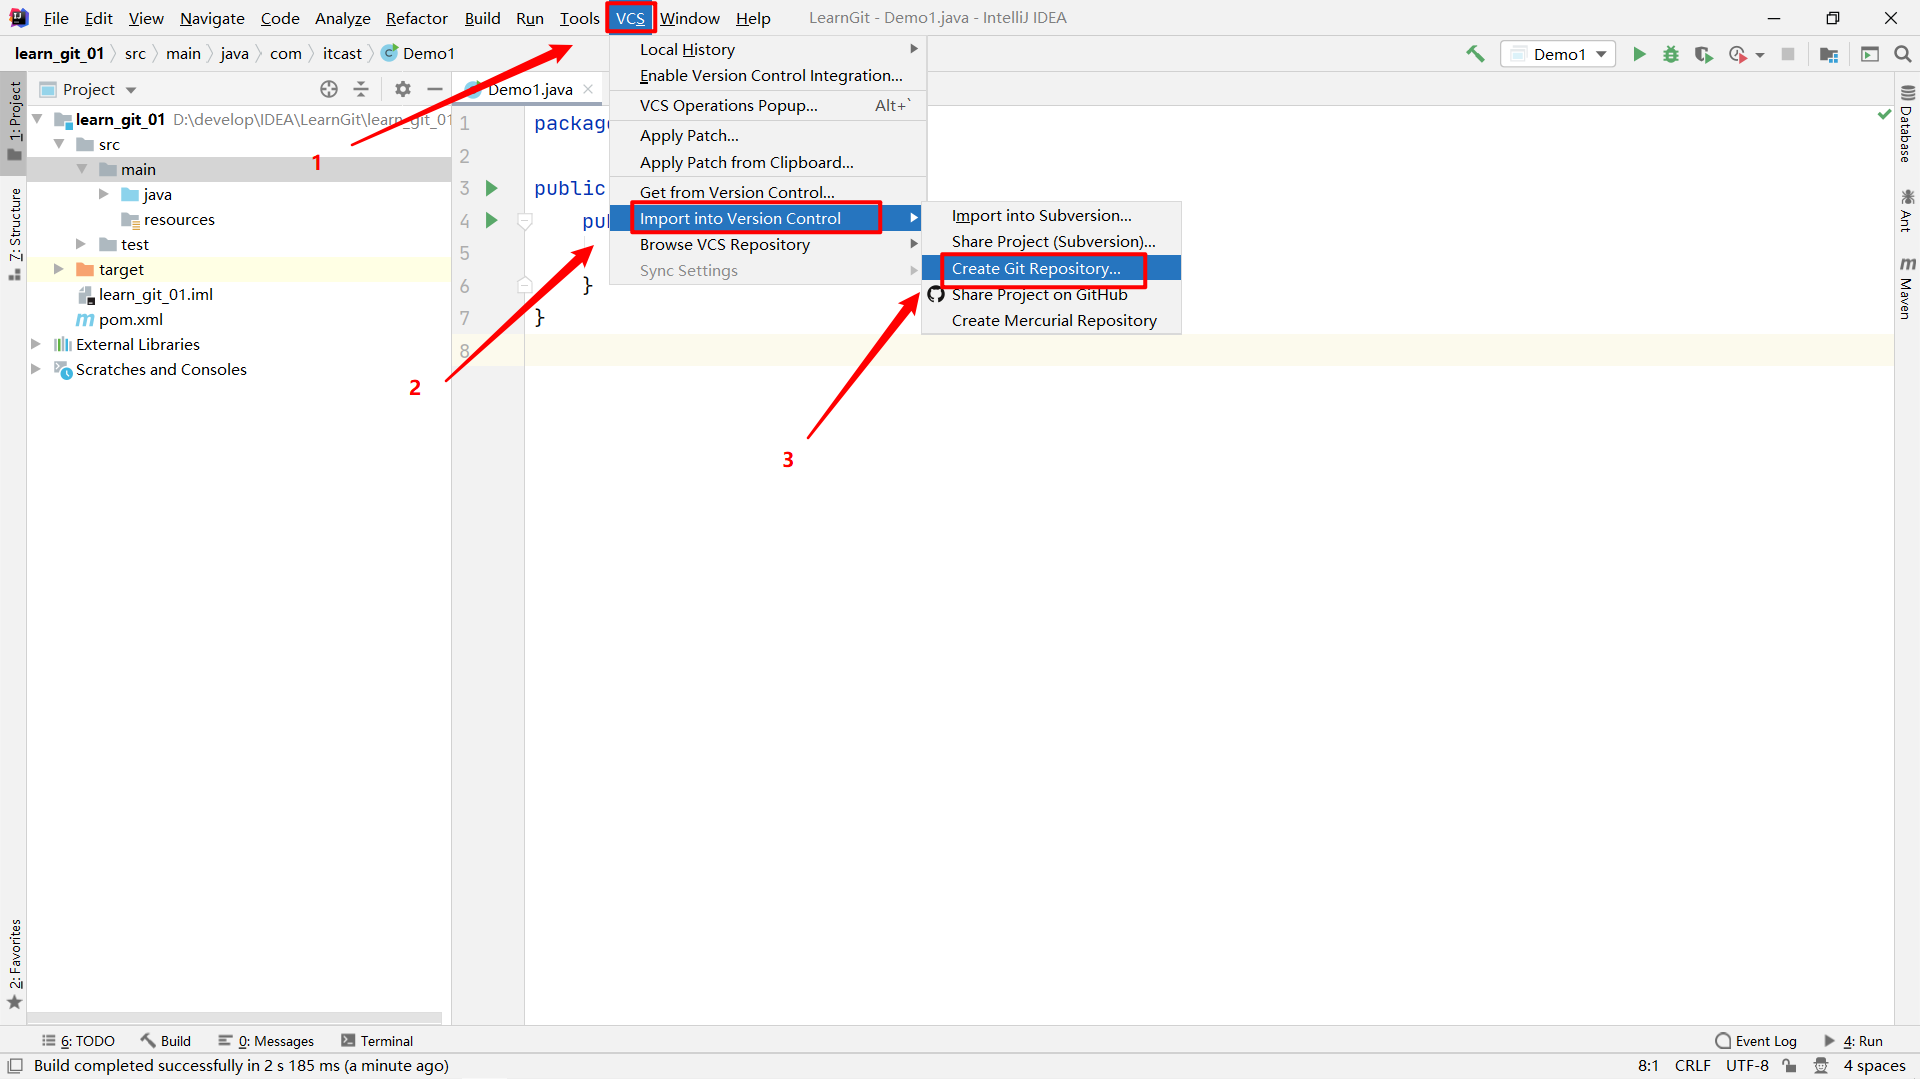Collapse the main folder node
The image size is (1920, 1079).
click(82, 169)
